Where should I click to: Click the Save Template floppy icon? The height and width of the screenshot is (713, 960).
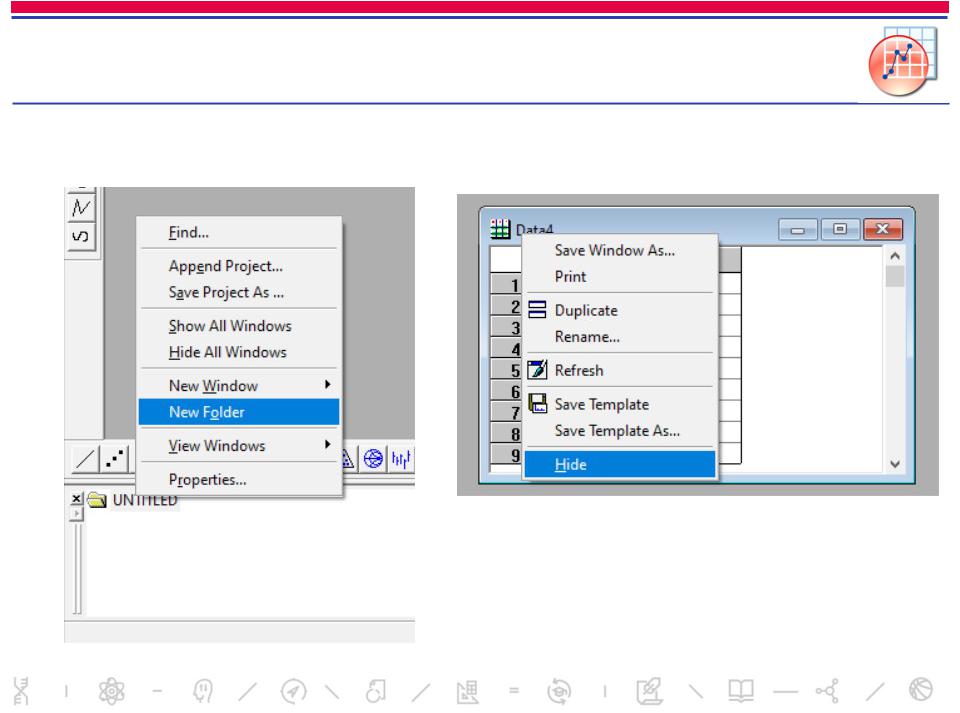[x=537, y=403]
